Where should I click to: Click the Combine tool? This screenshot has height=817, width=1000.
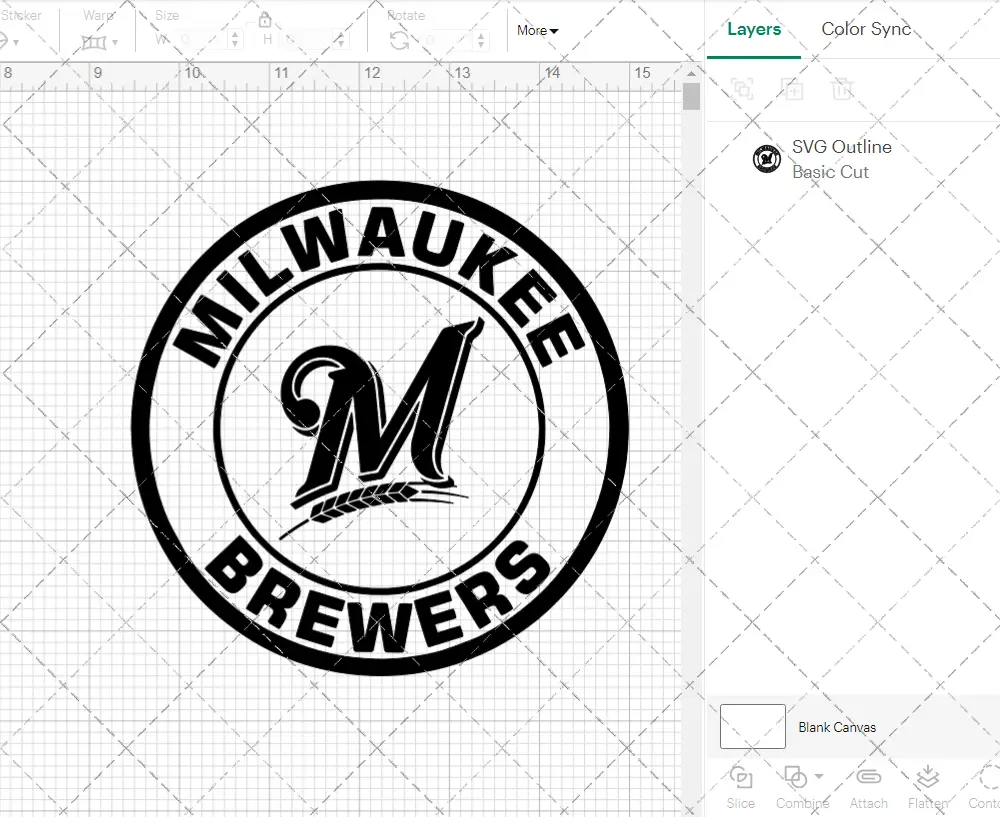click(802, 788)
